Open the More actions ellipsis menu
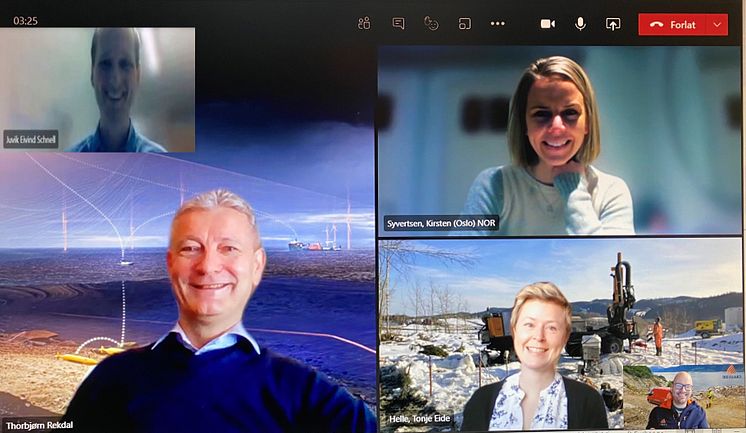Viewport: 746px width, 433px height. click(497, 23)
